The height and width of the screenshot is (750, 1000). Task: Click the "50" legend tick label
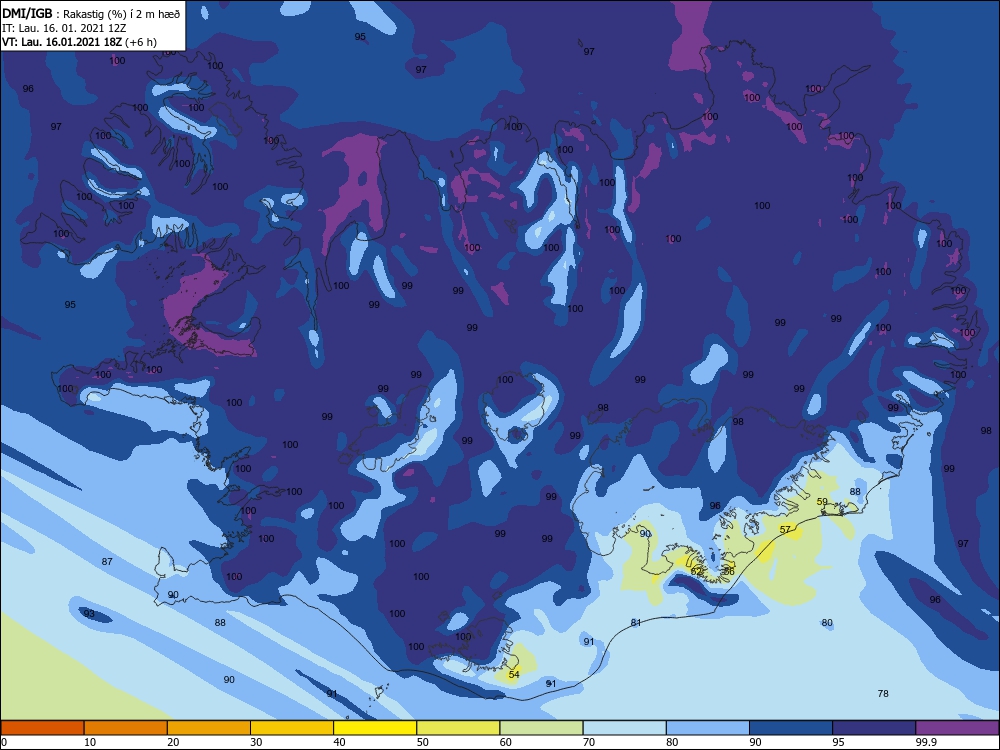coord(422,742)
